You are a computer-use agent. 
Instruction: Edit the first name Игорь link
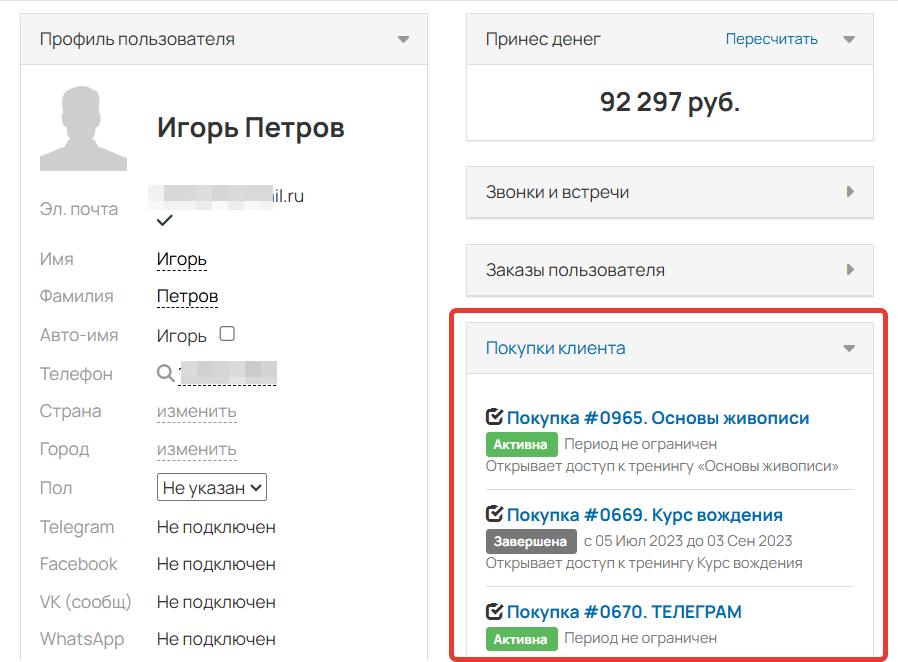tap(181, 258)
